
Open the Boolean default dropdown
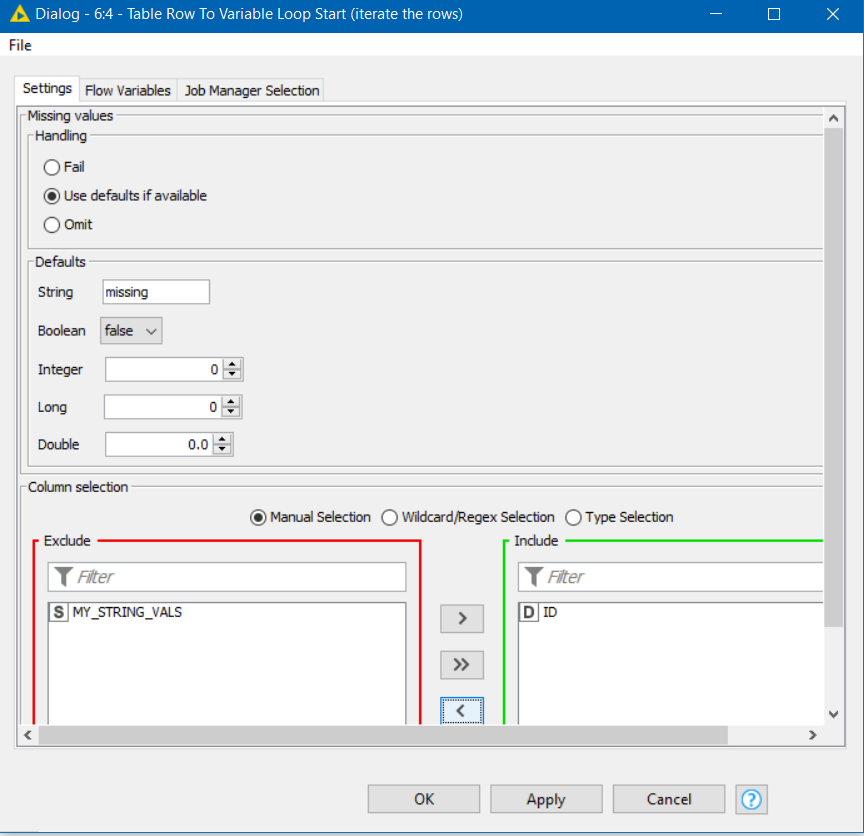[131, 331]
